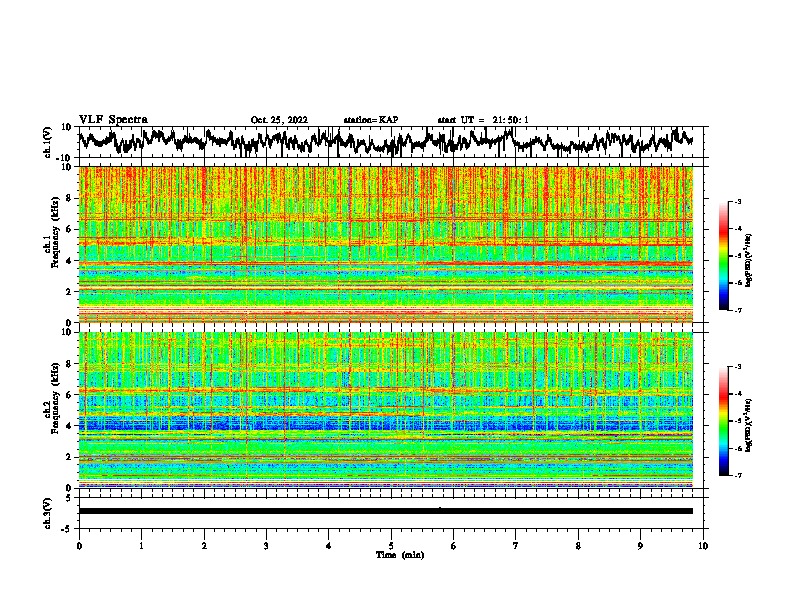Click the ch.2 colorbar log(PSD) unit label
The width and height of the screenshot is (792, 612).
coord(749,425)
